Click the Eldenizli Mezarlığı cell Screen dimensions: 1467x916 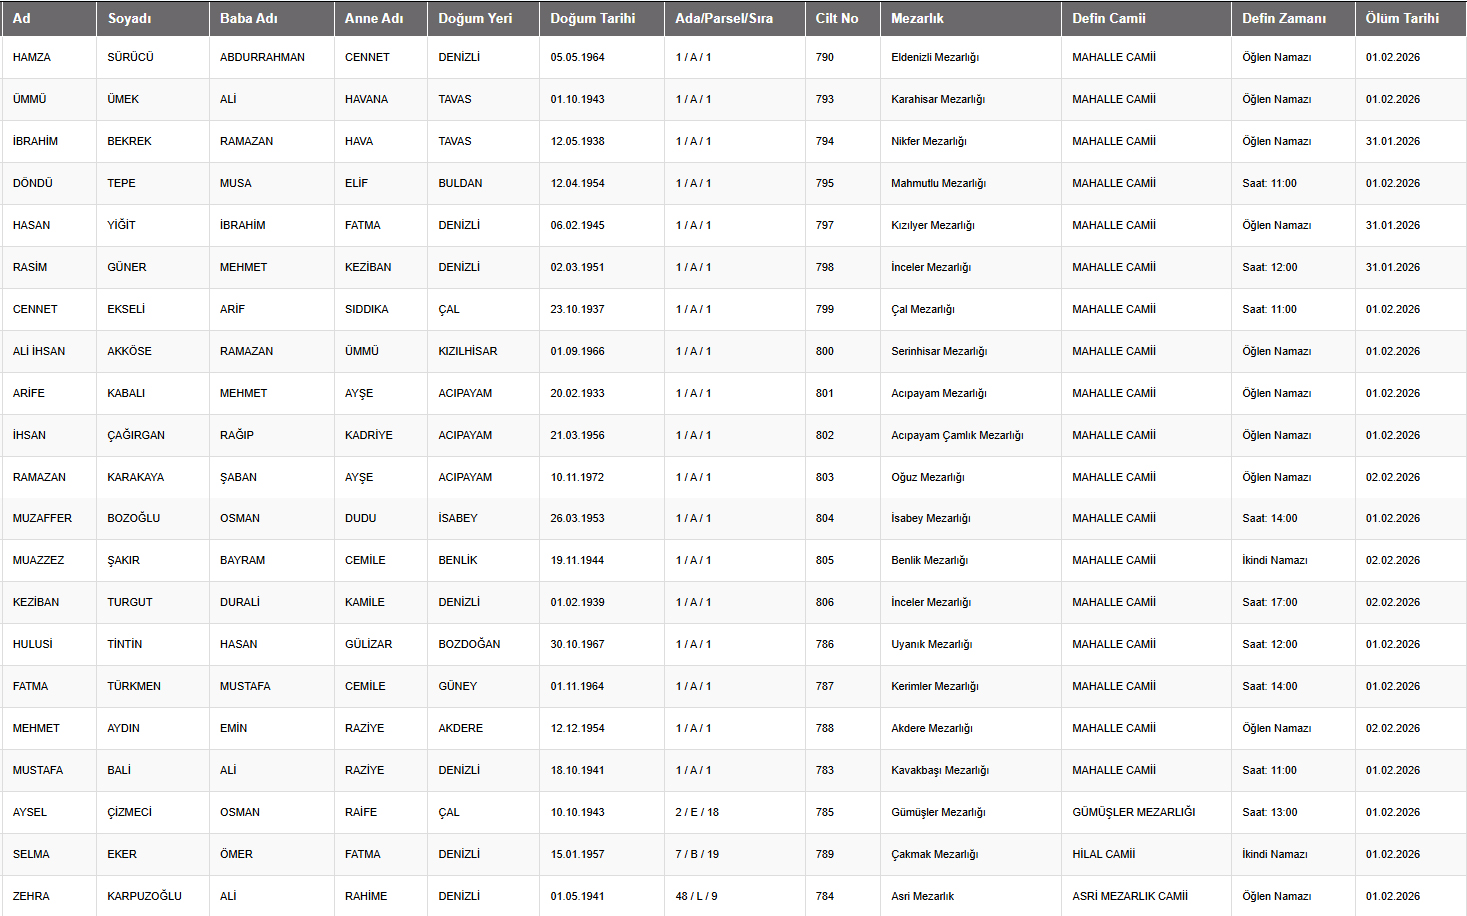pyautogui.click(x=935, y=57)
